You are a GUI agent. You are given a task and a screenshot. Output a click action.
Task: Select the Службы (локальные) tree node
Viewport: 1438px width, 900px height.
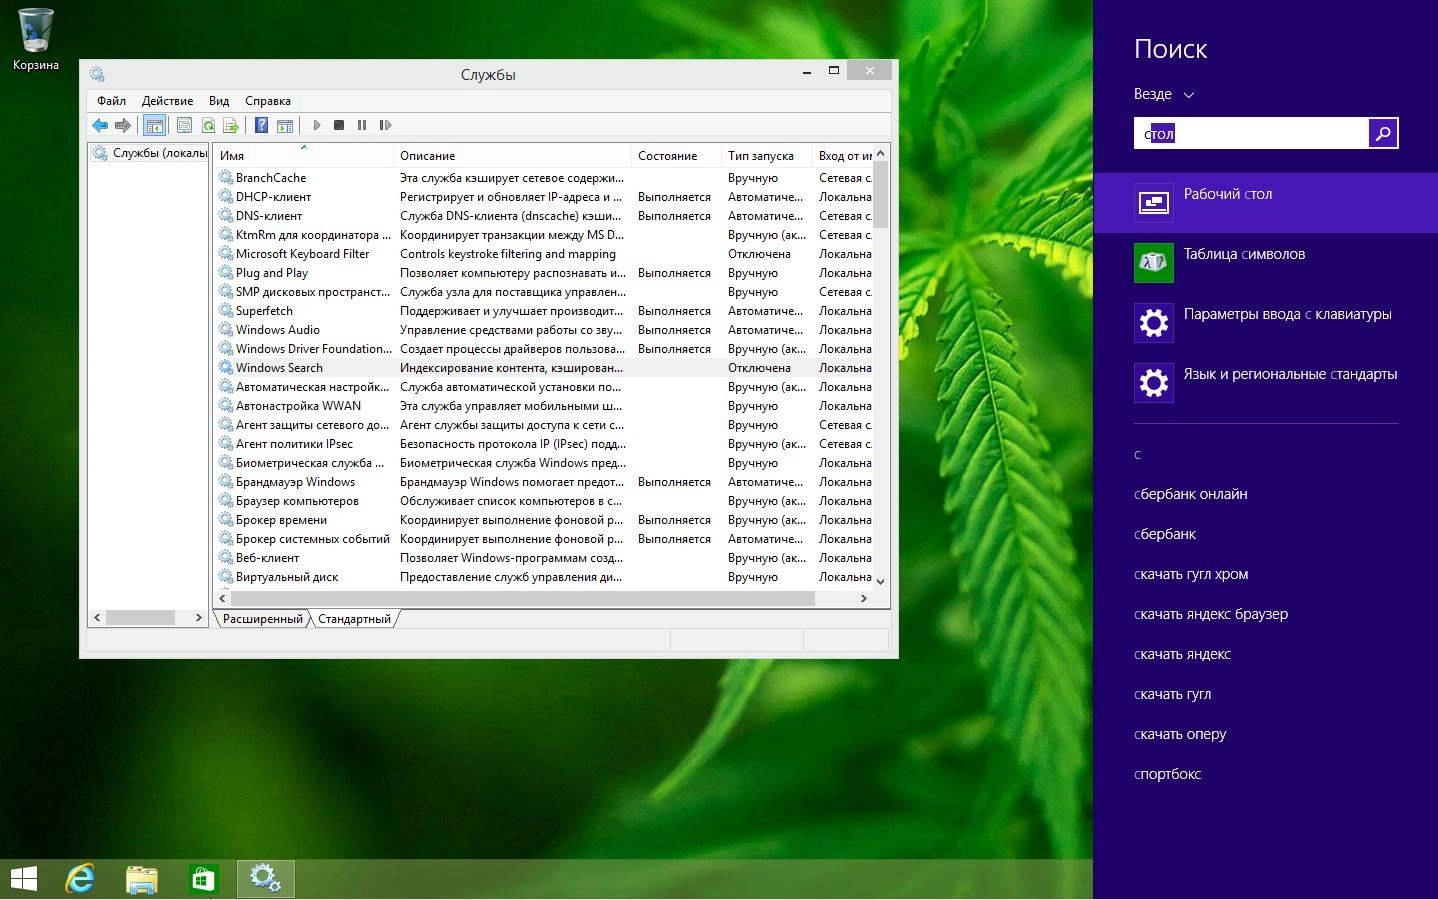pos(150,153)
